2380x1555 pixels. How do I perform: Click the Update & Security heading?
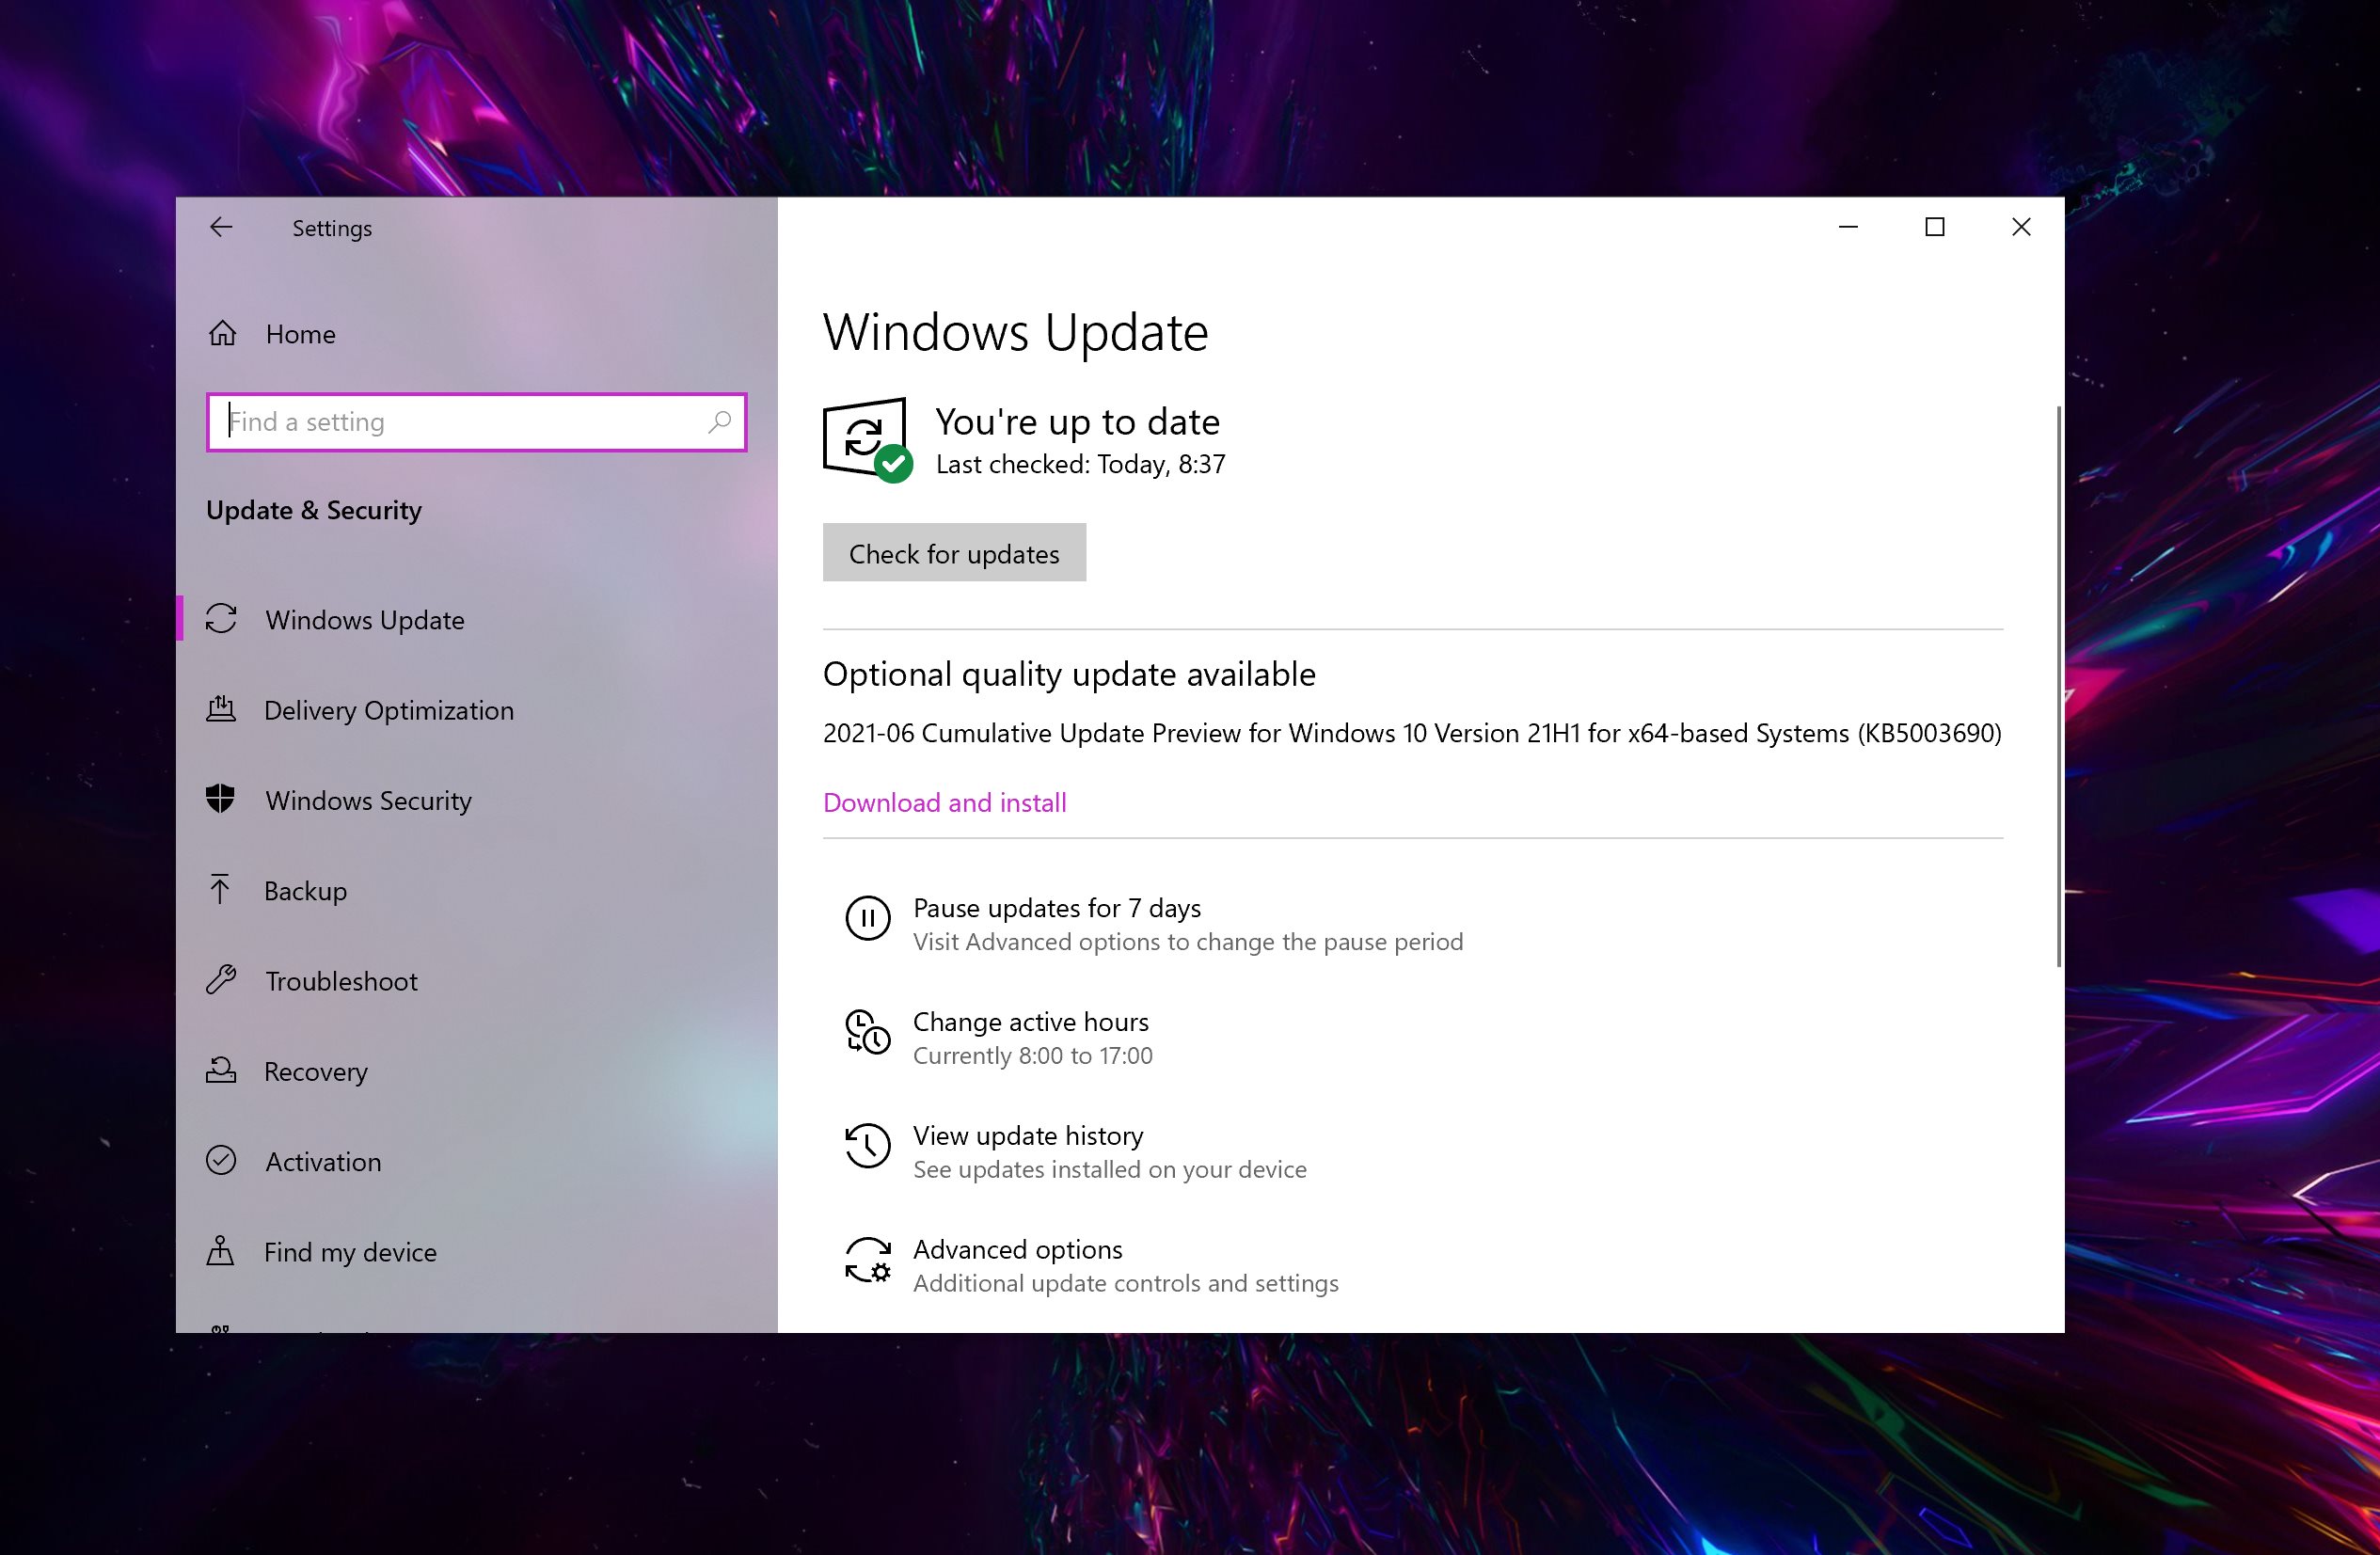[x=314, y=510]
